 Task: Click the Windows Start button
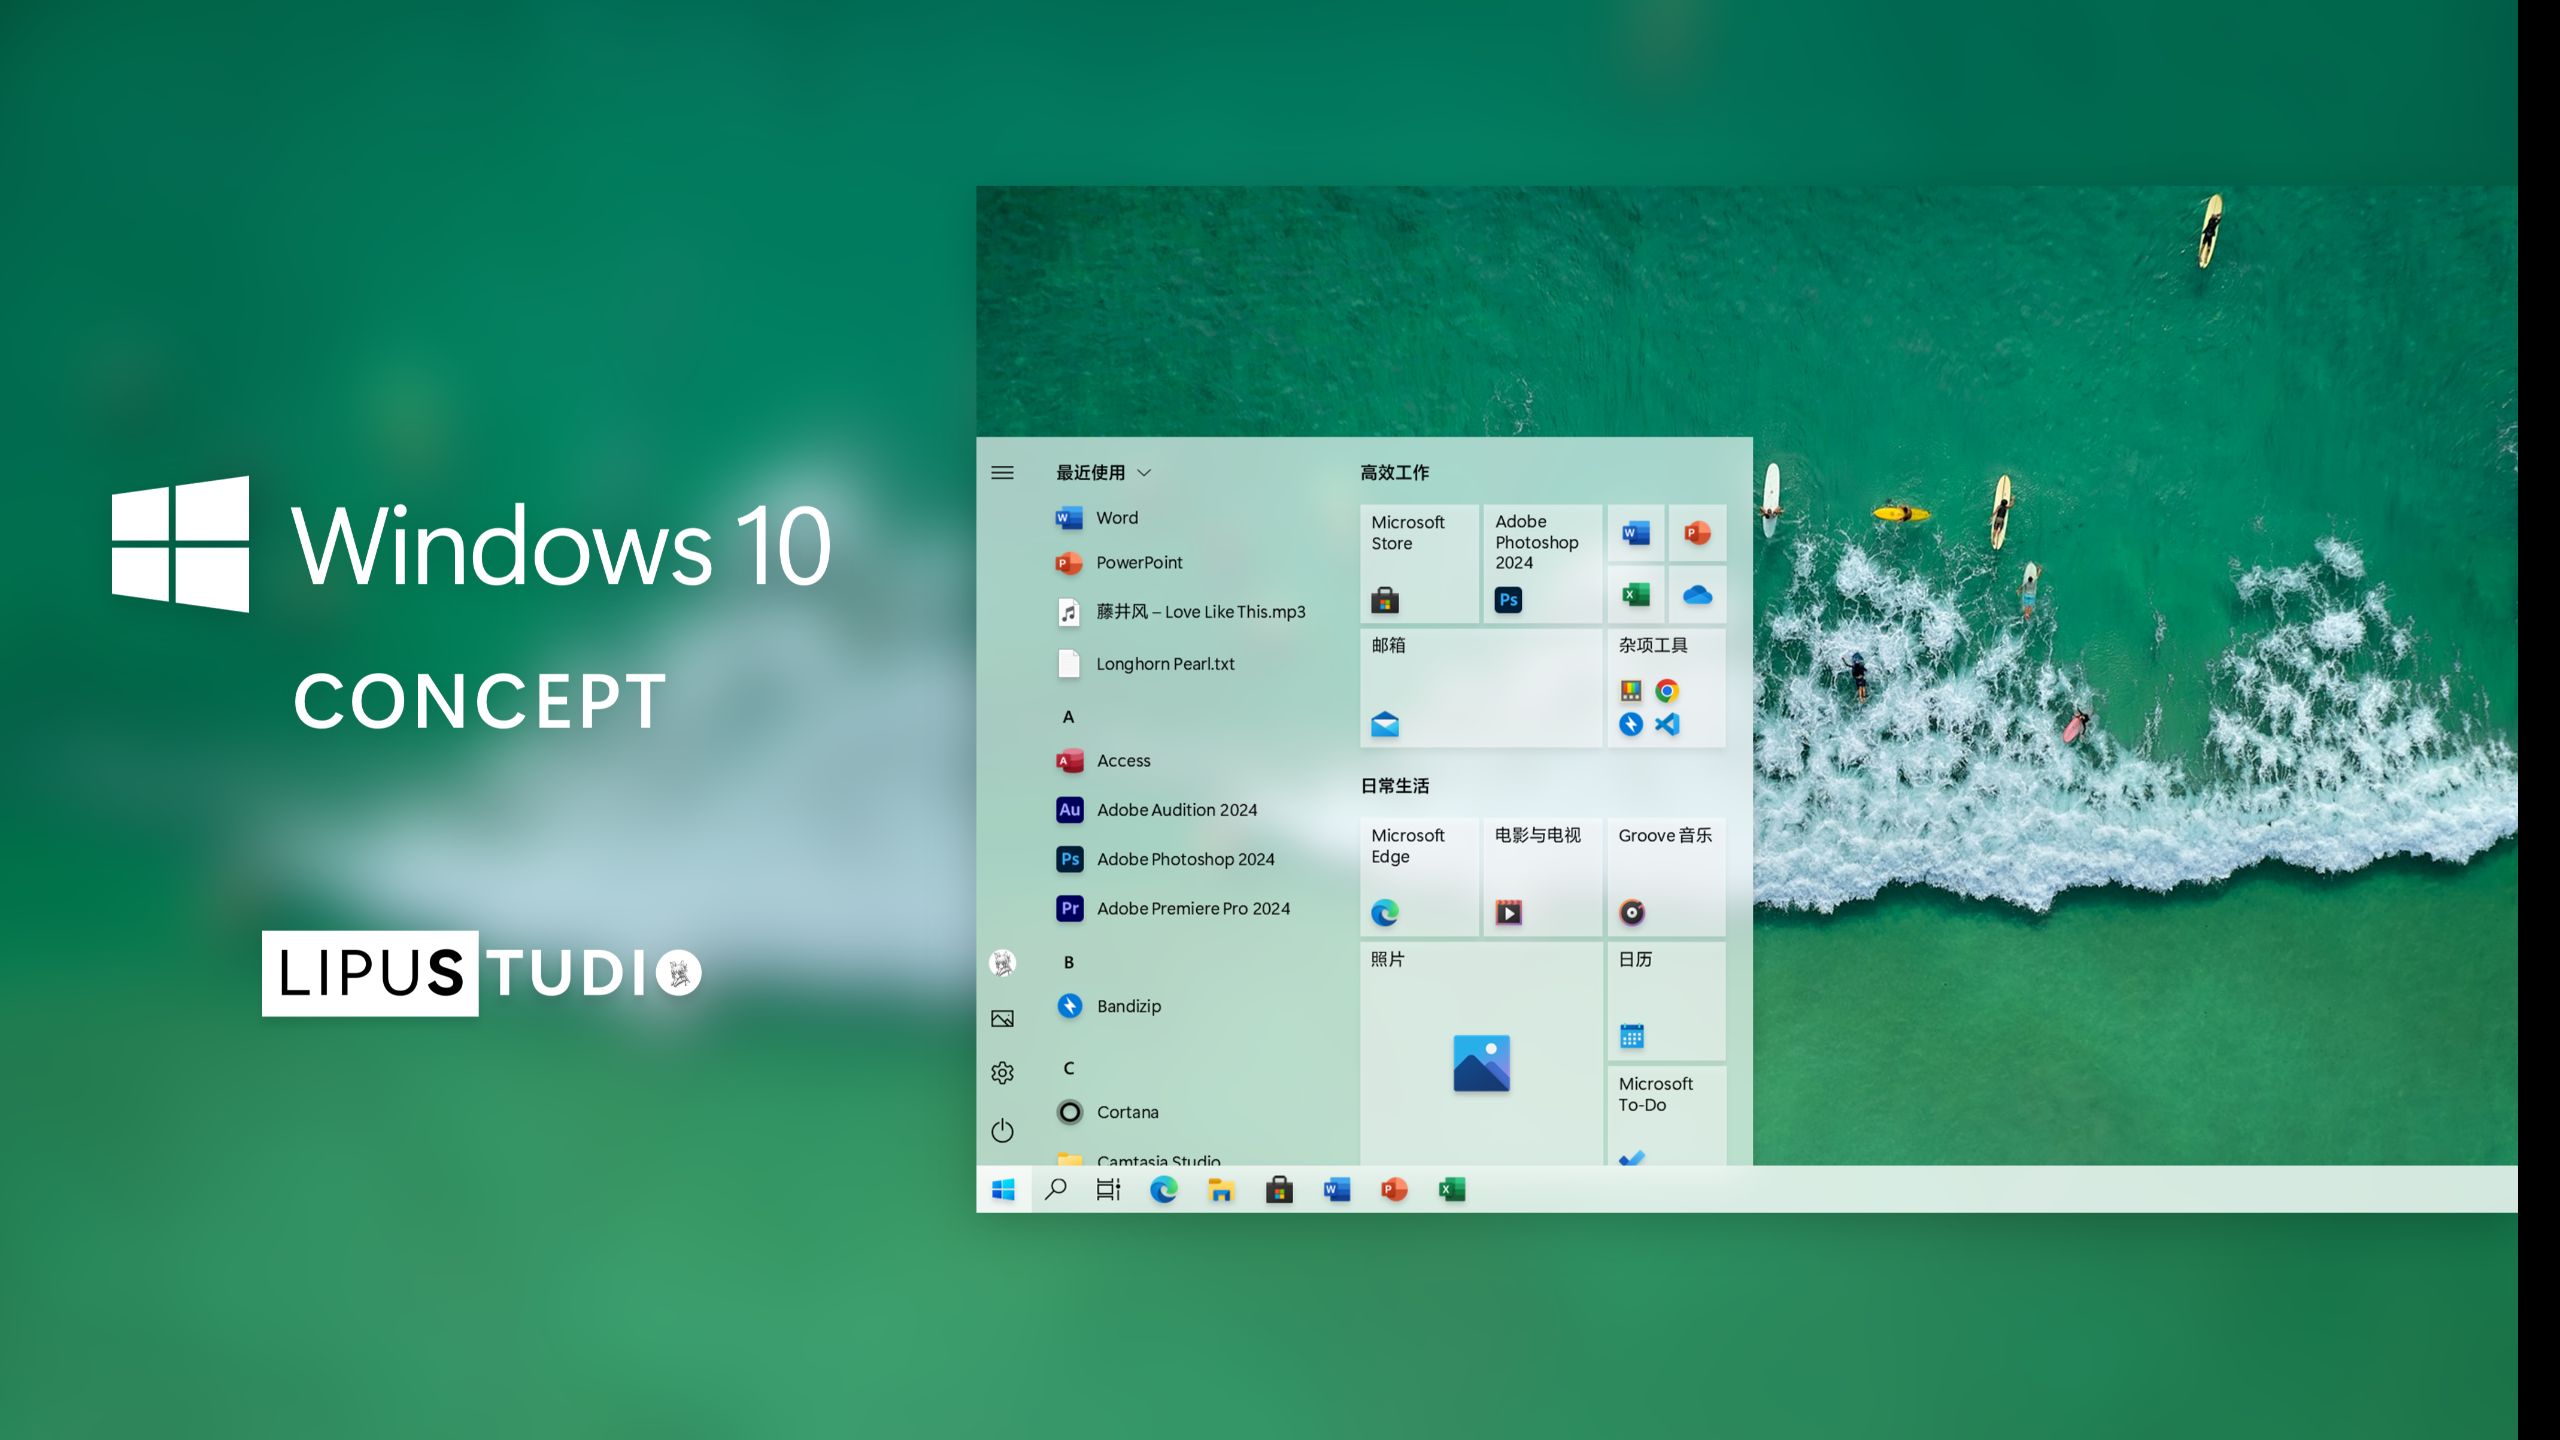(1003, 1189)
